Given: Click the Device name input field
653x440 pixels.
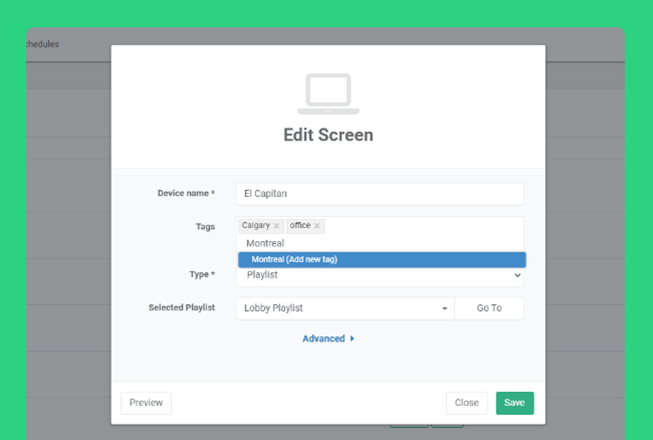Looking at the screenshot, I should tap(380, 194).
